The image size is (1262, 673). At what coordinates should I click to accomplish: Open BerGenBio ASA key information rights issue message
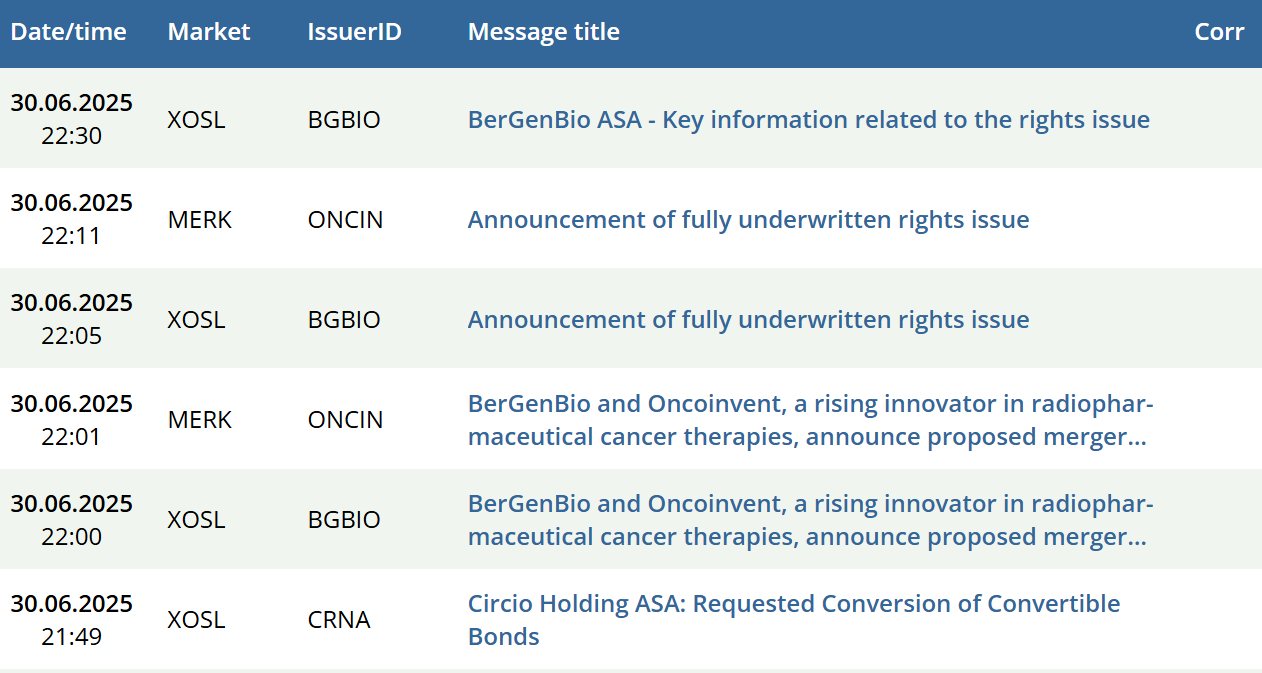[x=809, y=120]
